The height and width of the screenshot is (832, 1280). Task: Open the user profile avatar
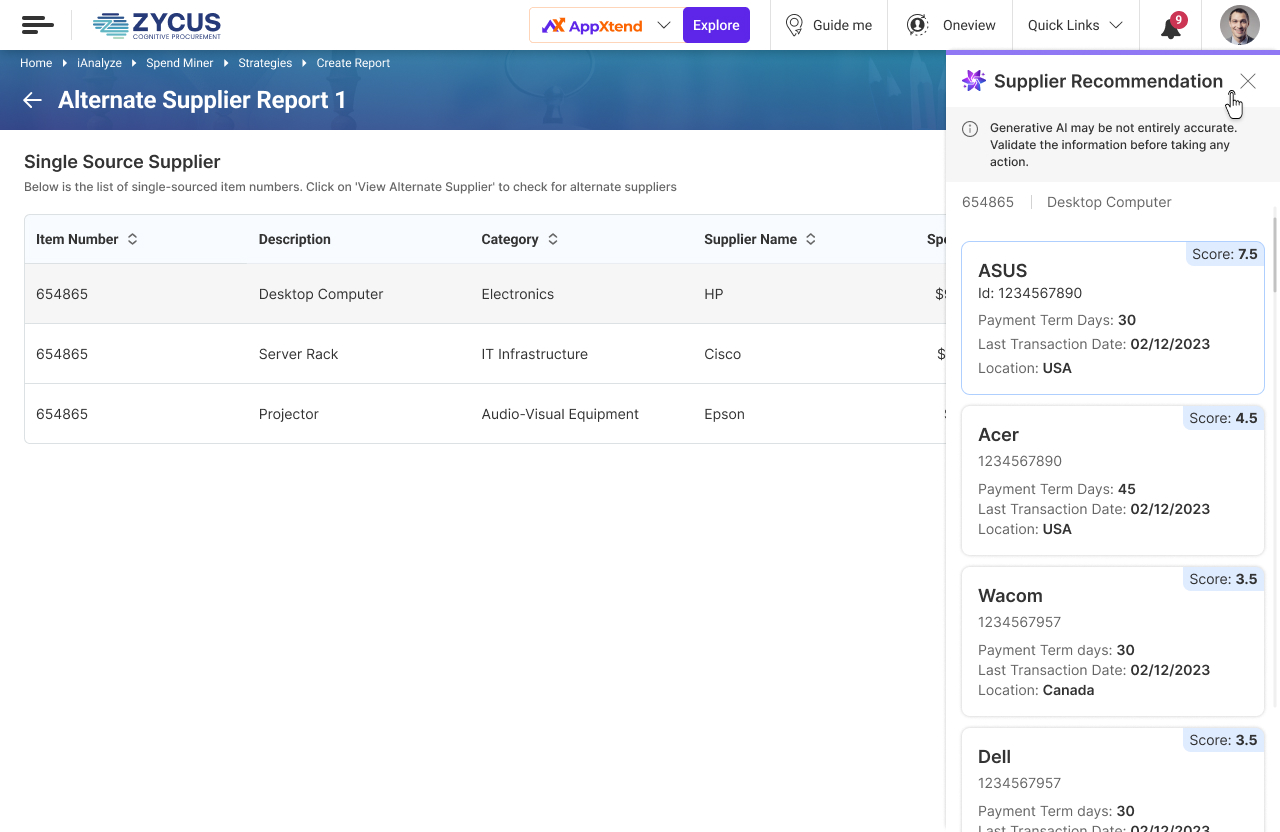pyautogui.click(x=1239, y=25)
